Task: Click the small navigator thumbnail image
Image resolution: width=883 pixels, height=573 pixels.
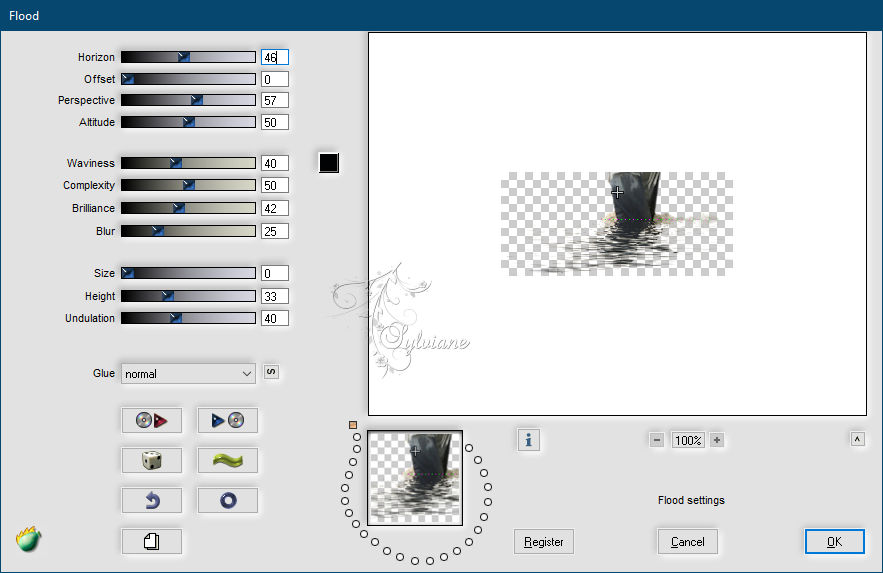Action: (x=415, y=478)
